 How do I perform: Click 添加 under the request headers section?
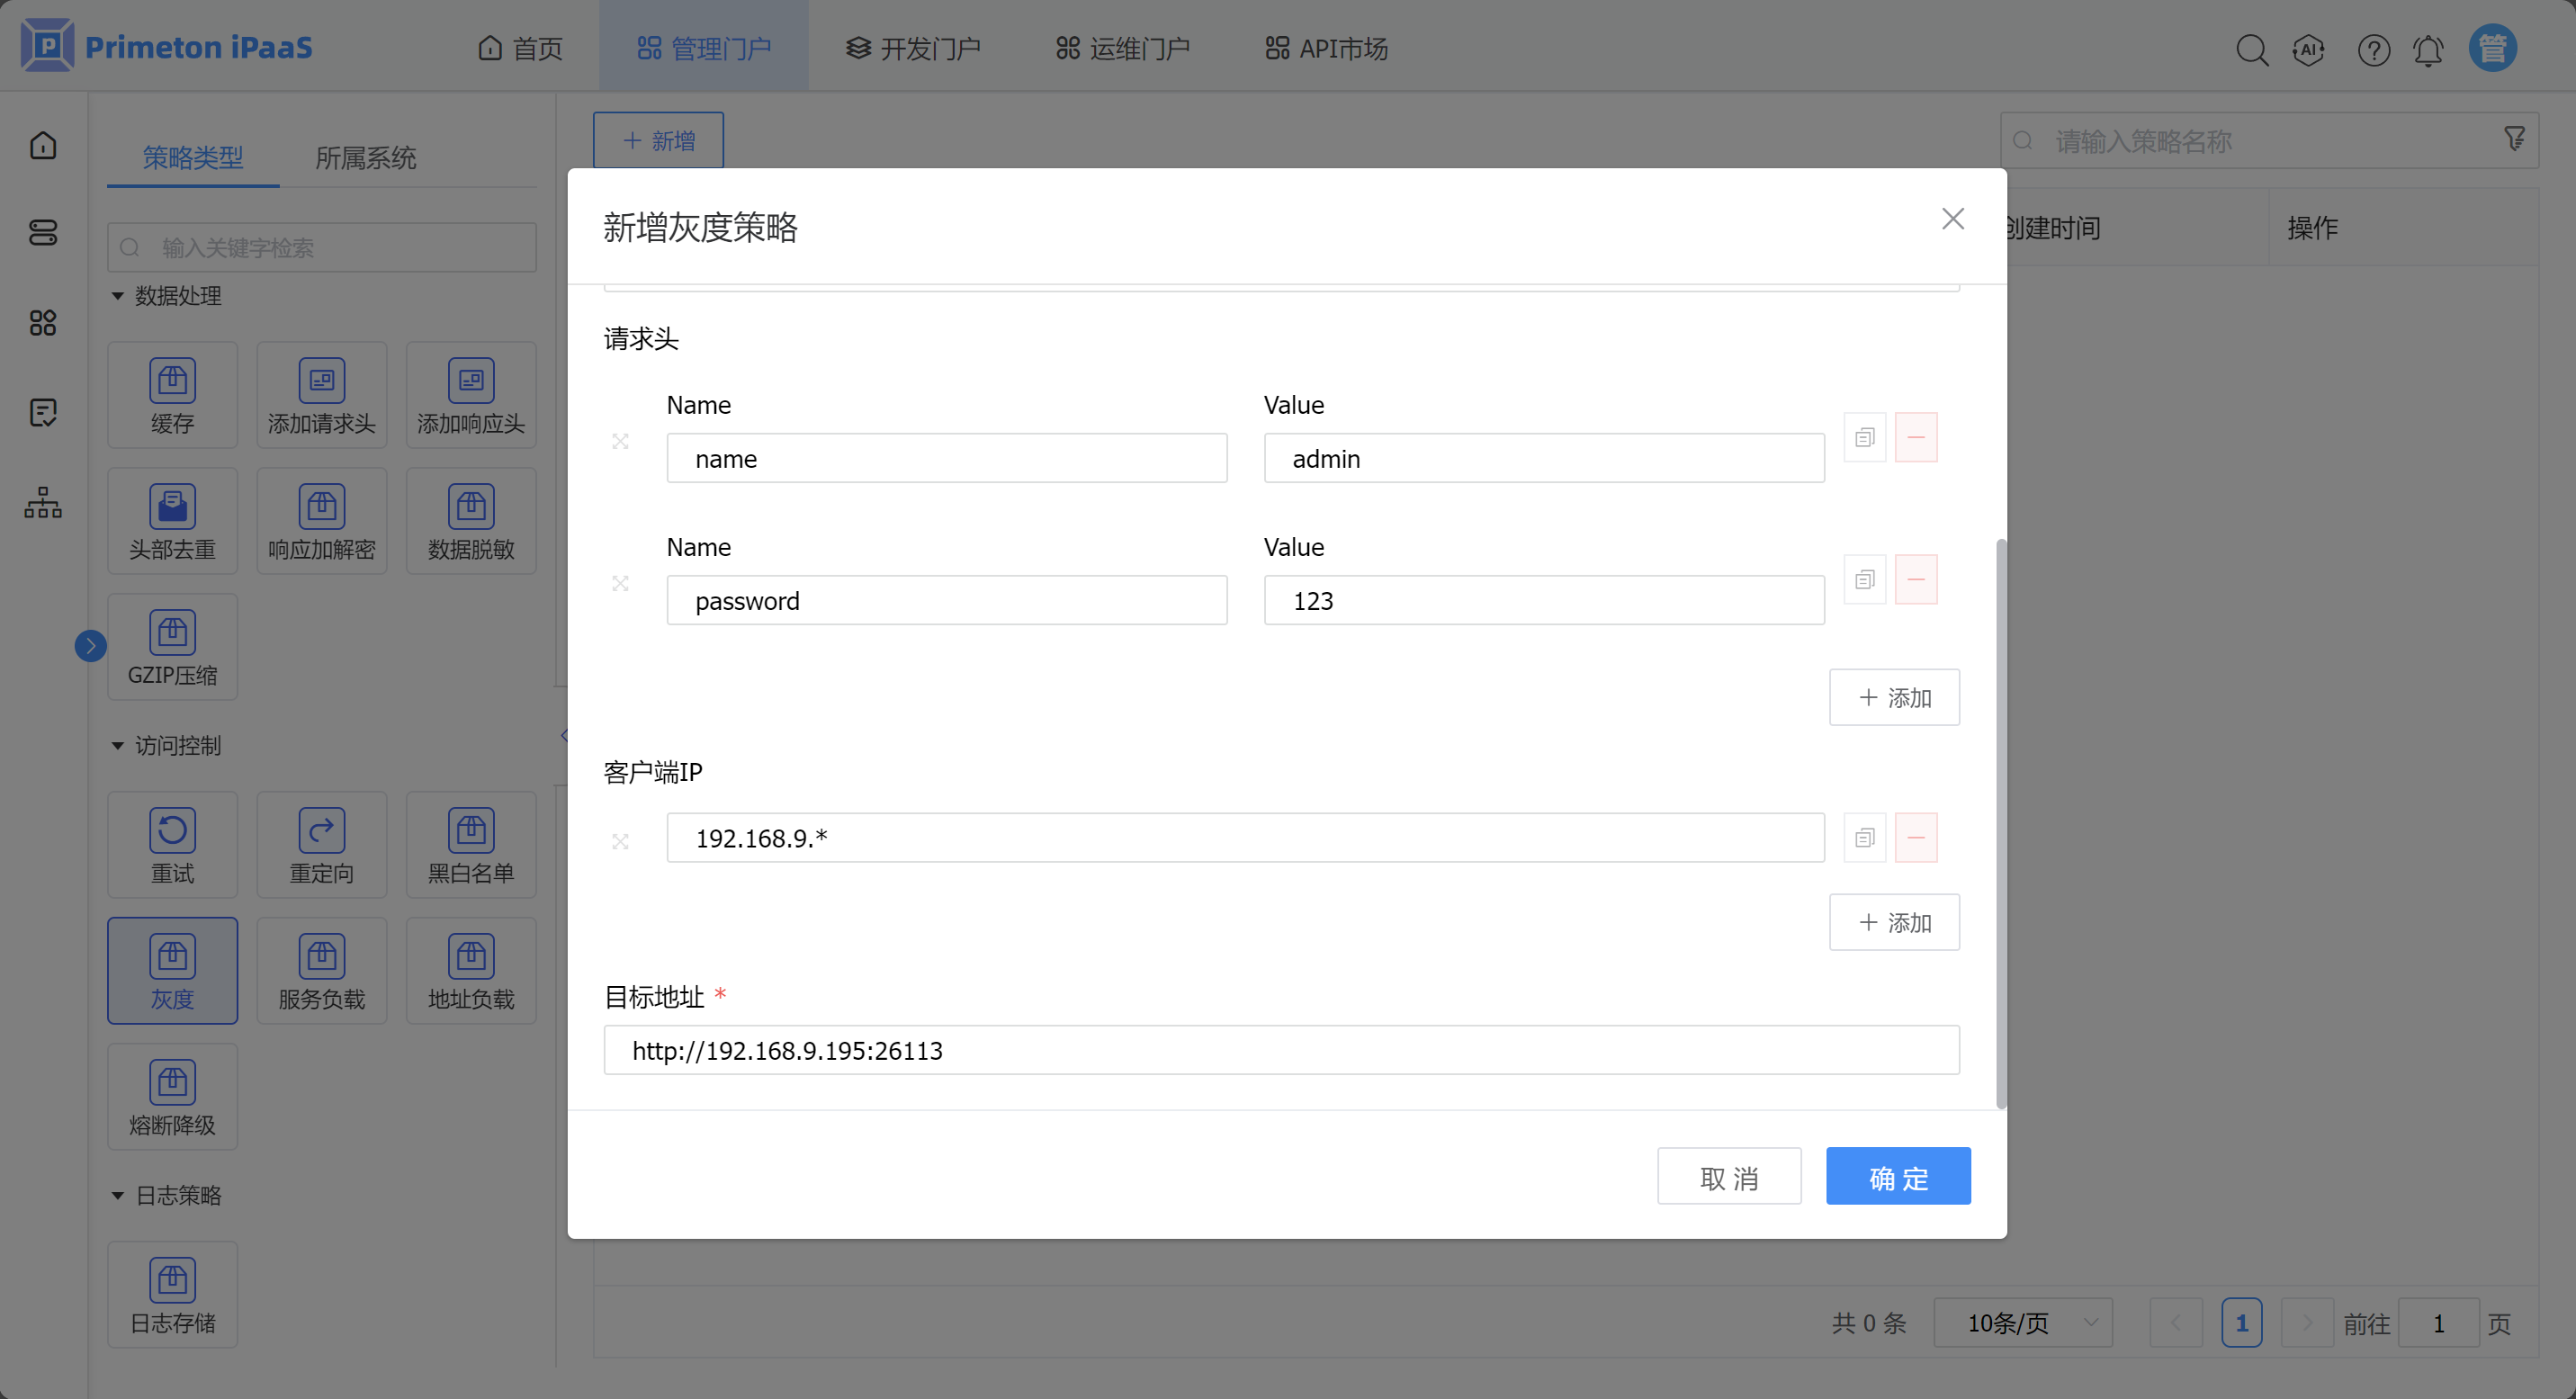(x=1893, y=697)
